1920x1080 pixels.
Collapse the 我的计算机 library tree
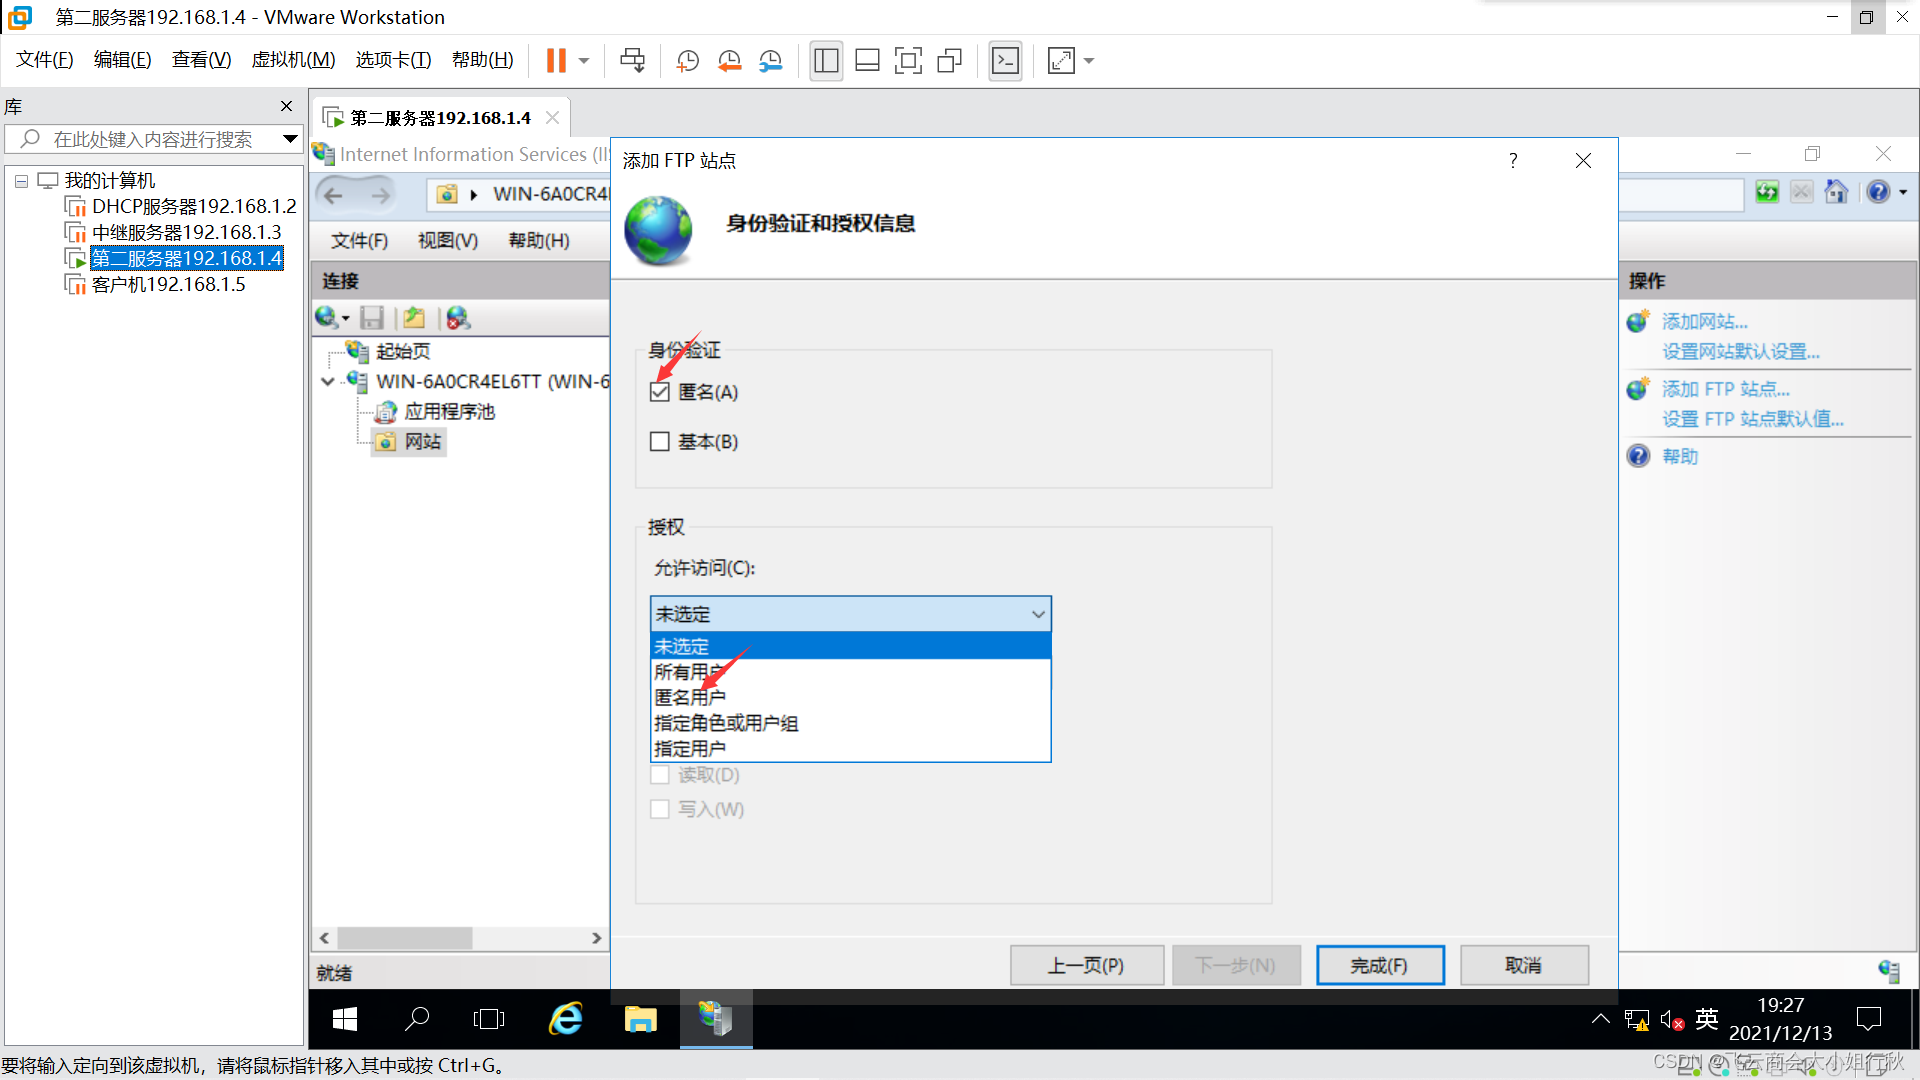[21, 181]
